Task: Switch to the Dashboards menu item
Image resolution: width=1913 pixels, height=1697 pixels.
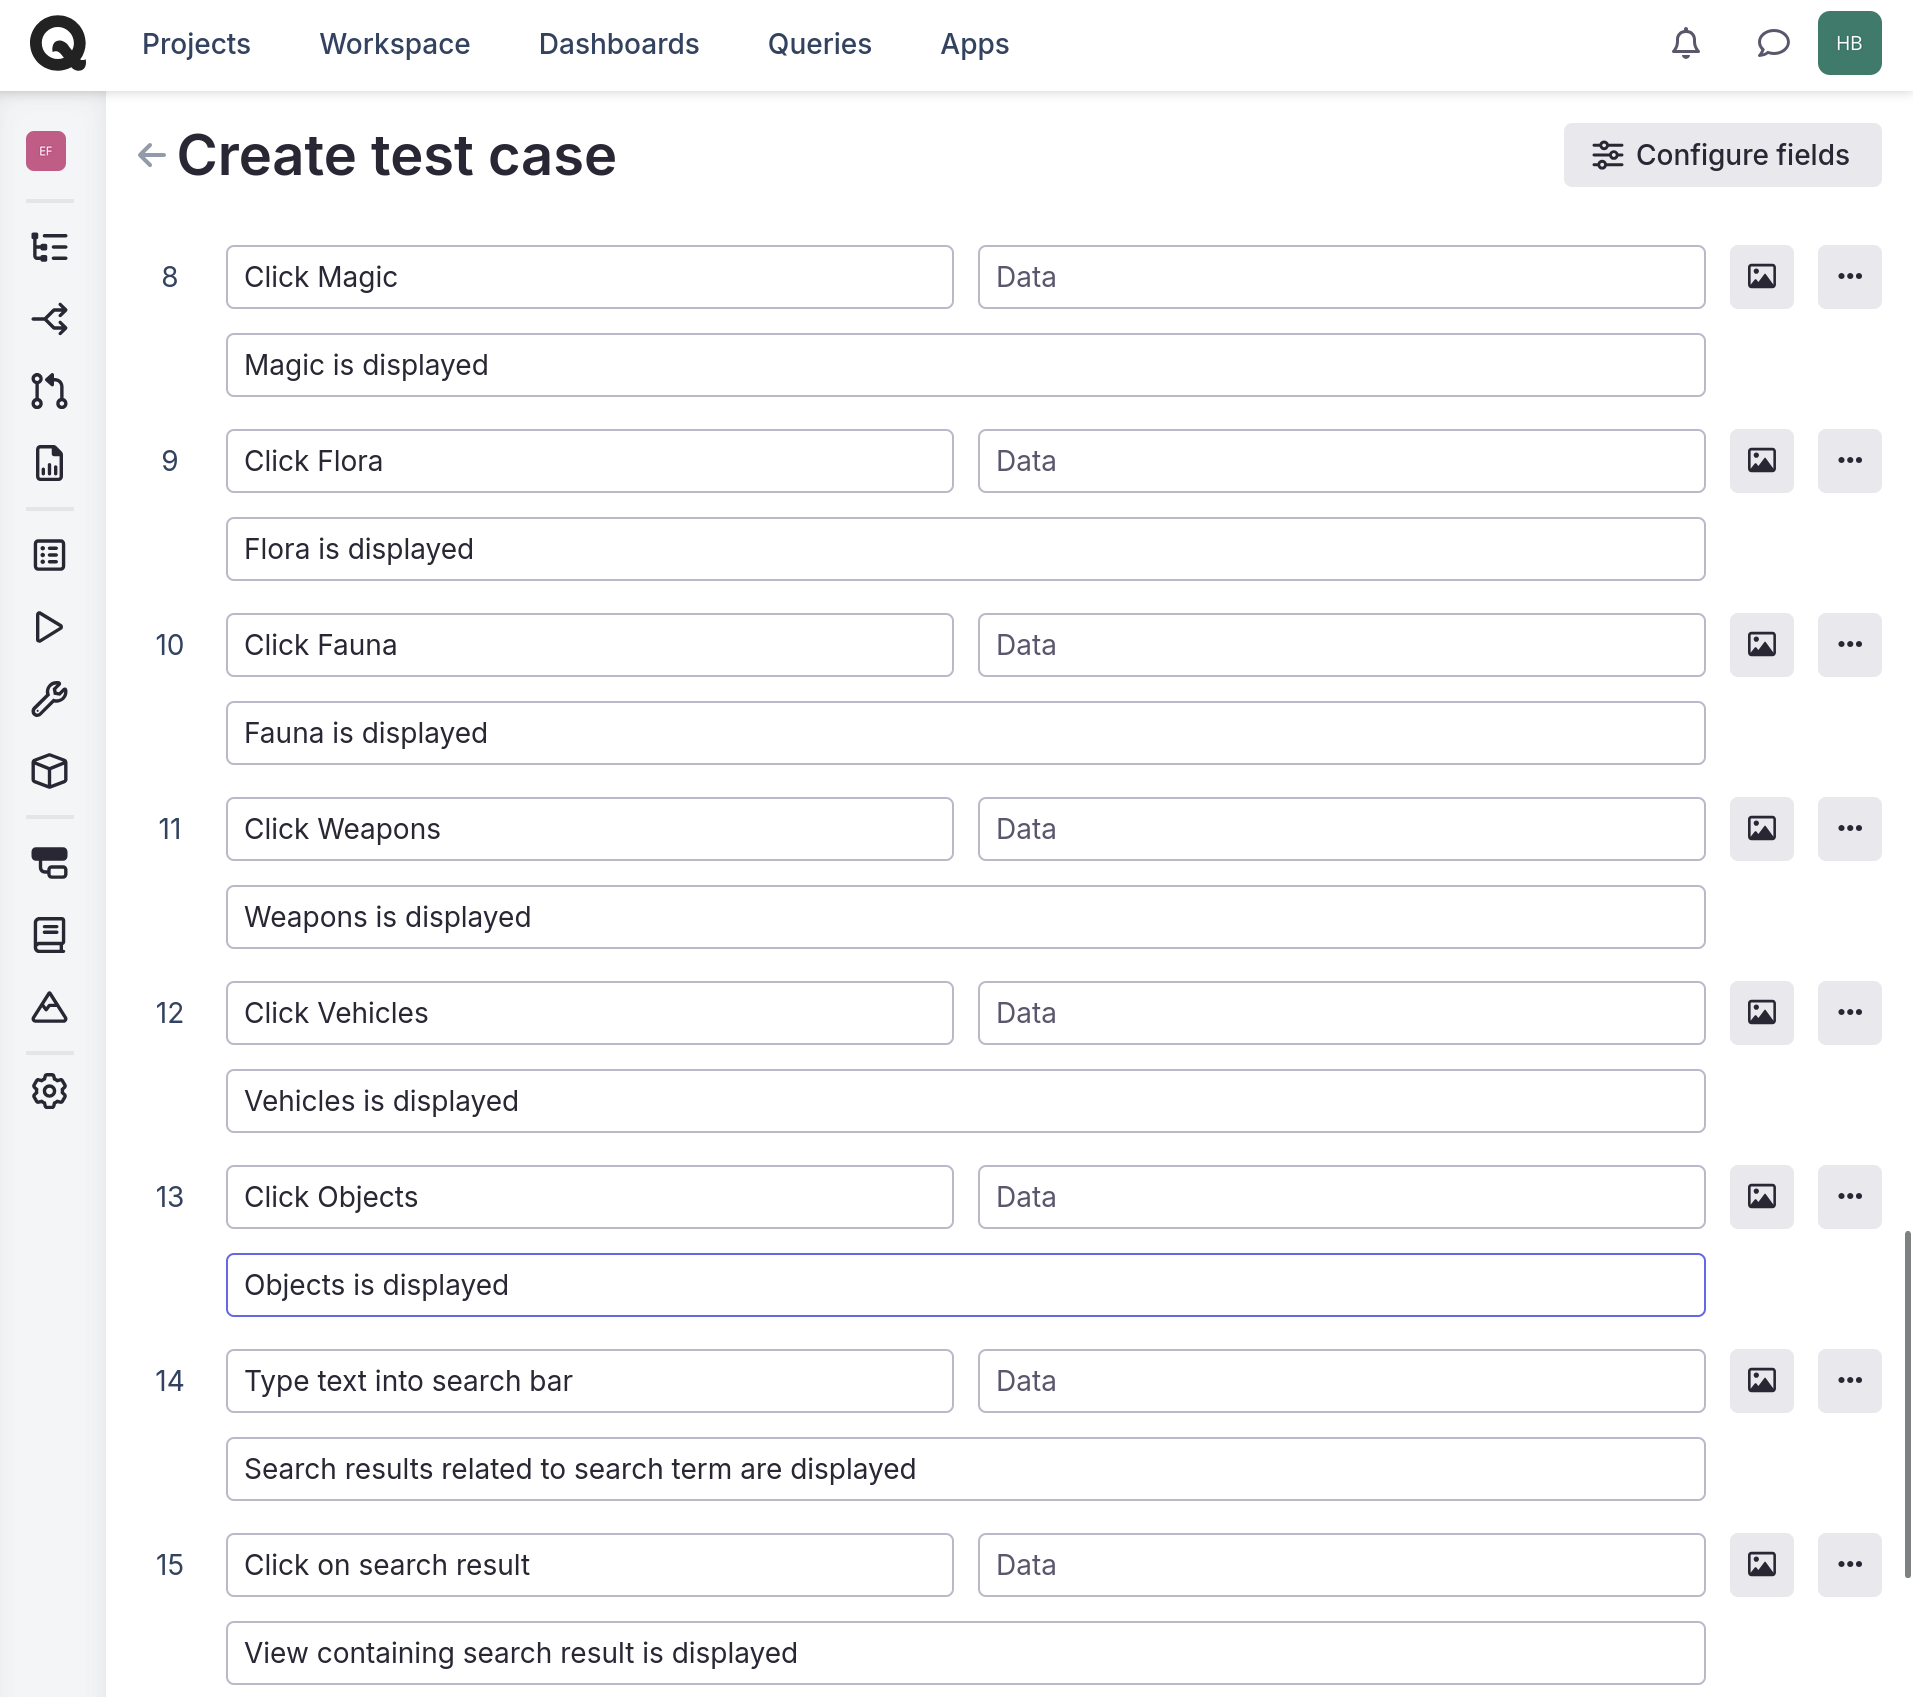Action: pos(618,44)
